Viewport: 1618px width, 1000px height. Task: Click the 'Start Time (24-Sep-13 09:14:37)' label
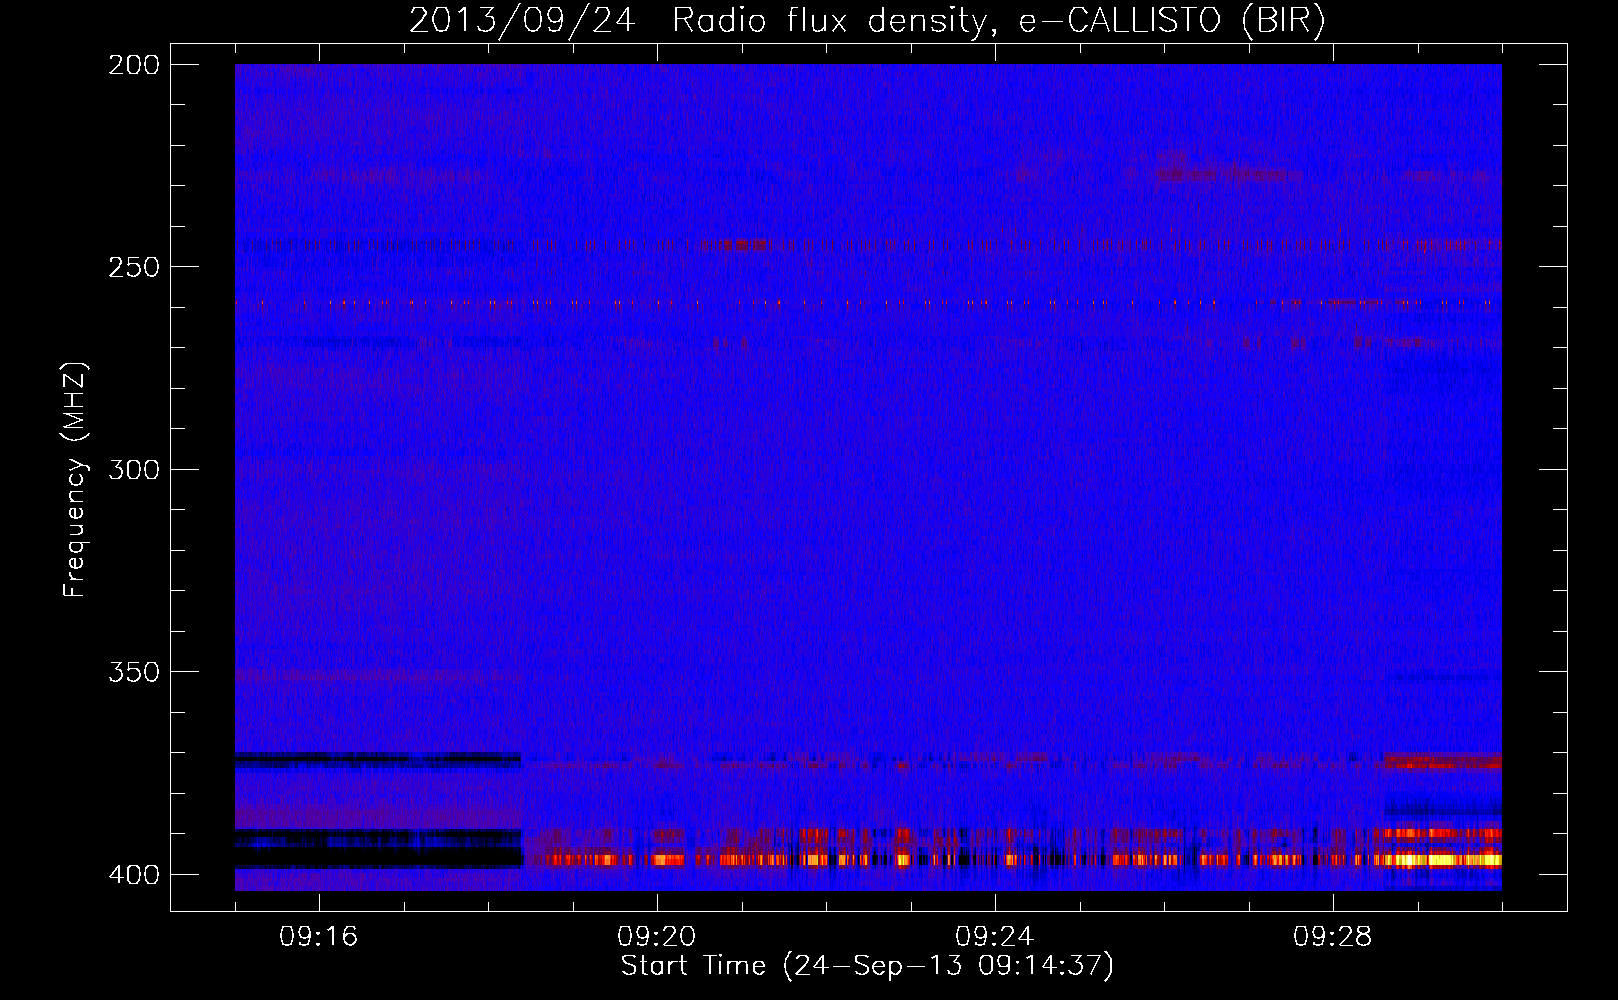tap(867, 966)
